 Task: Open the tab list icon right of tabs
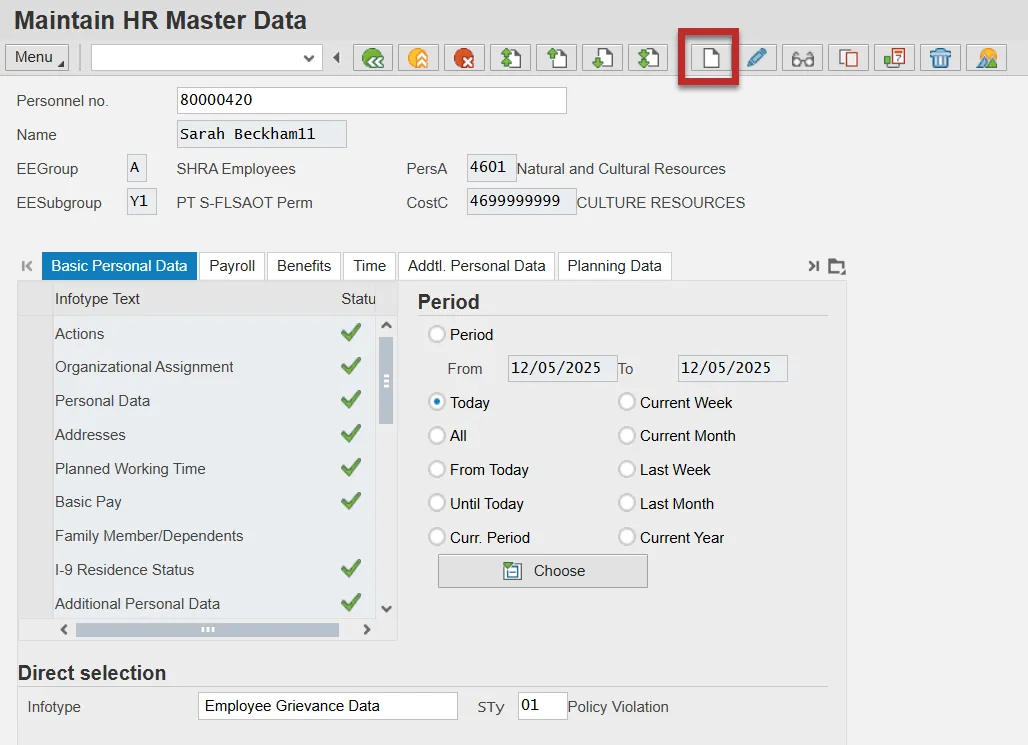[837, 266]
